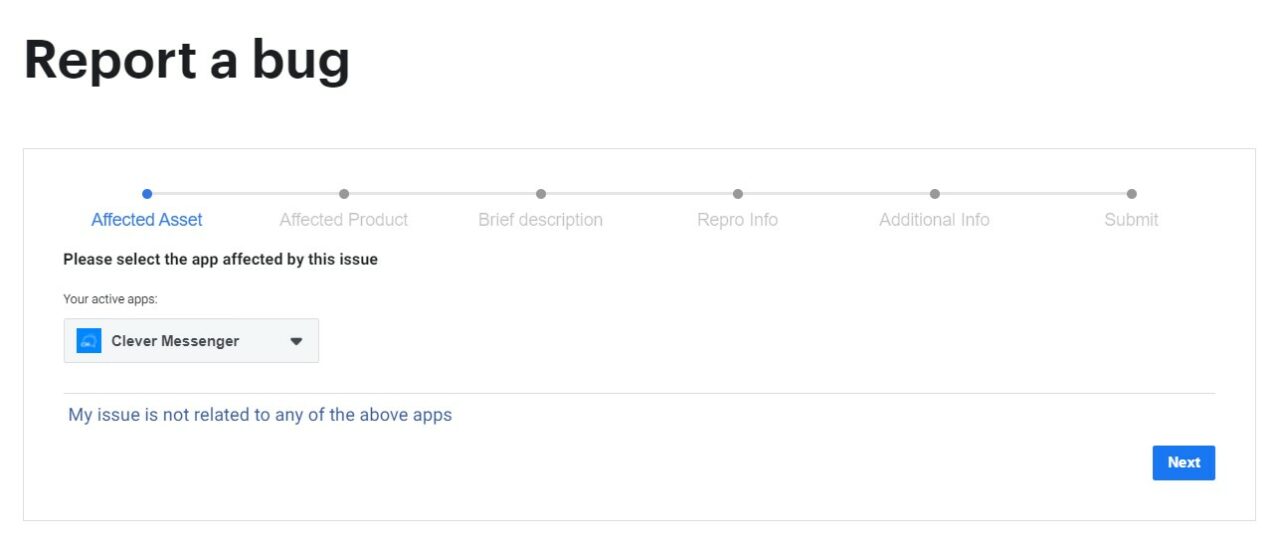1280x550 pixels.
Task: Click the "Report a bug" heading
Action: [187, 60]
